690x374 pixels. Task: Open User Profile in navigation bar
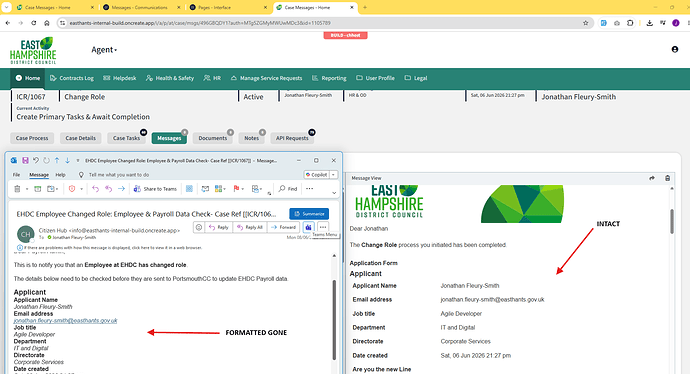[x=375, y=78]
